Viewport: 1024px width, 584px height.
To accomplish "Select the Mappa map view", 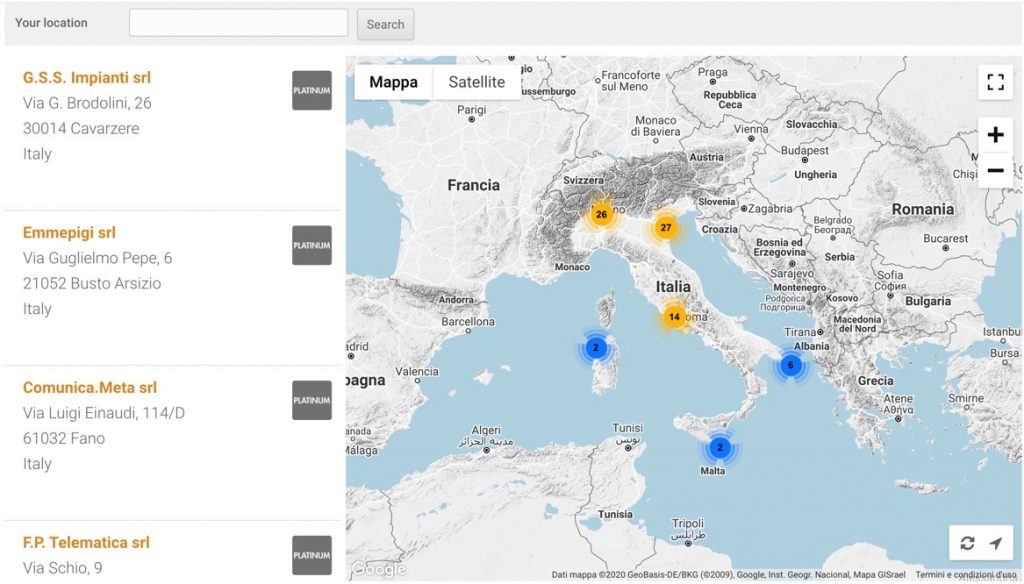I will click(393, 82).
